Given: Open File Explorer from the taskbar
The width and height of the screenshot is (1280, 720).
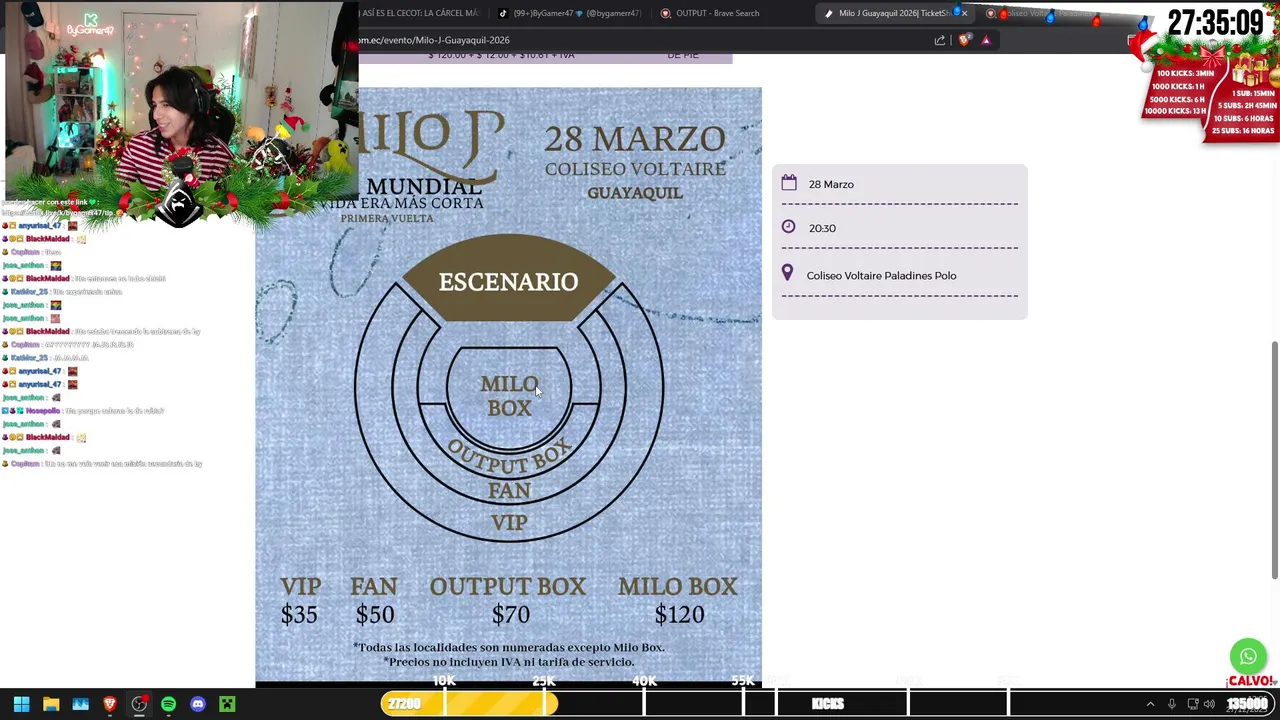Looking at the screenshot, I should point(51,704).
